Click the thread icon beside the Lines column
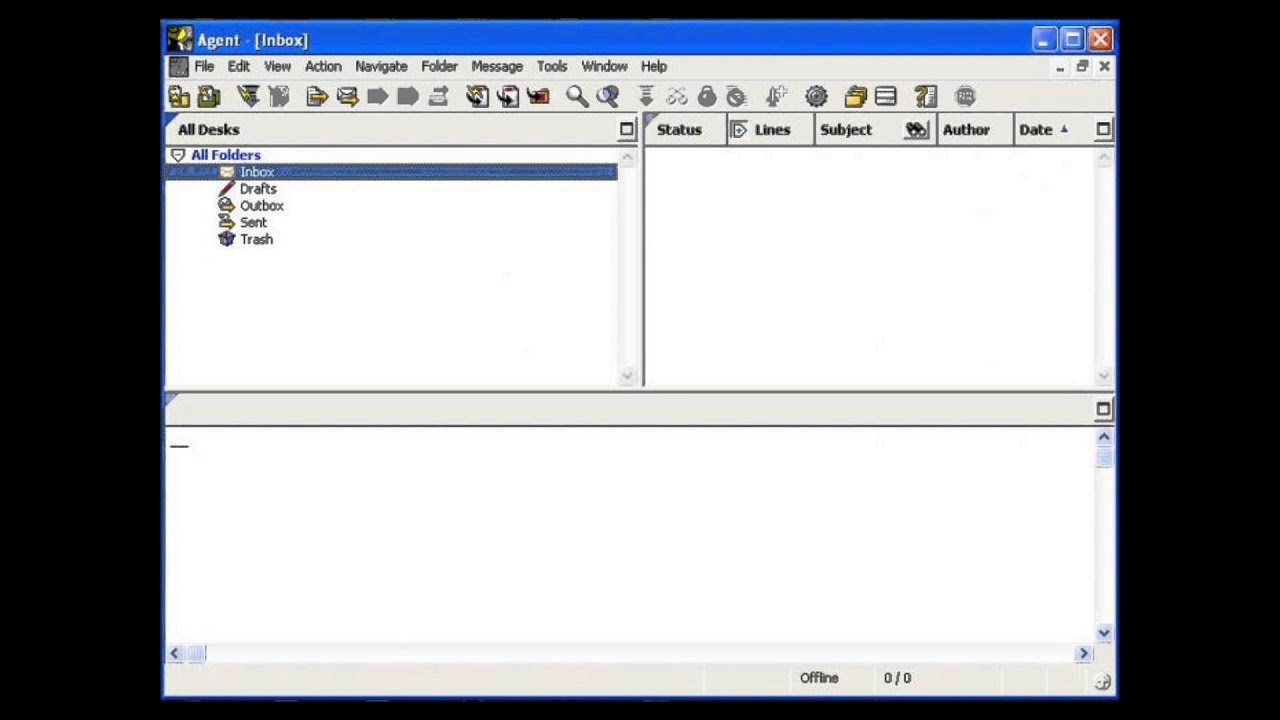 pos(739,130)
